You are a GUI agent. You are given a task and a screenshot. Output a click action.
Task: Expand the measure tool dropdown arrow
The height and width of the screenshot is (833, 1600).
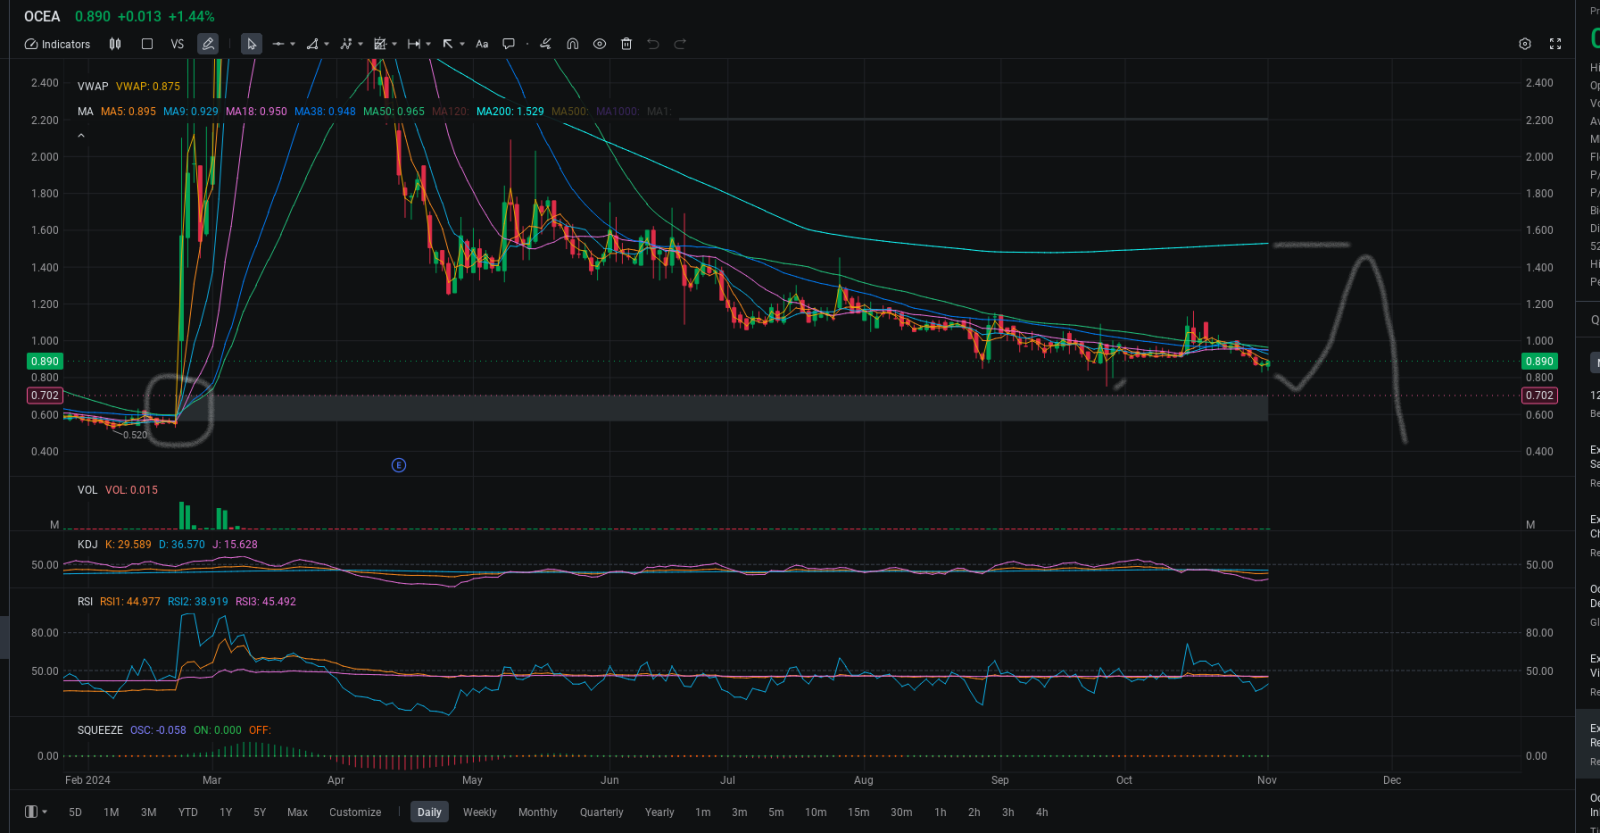tap(428, 44)
